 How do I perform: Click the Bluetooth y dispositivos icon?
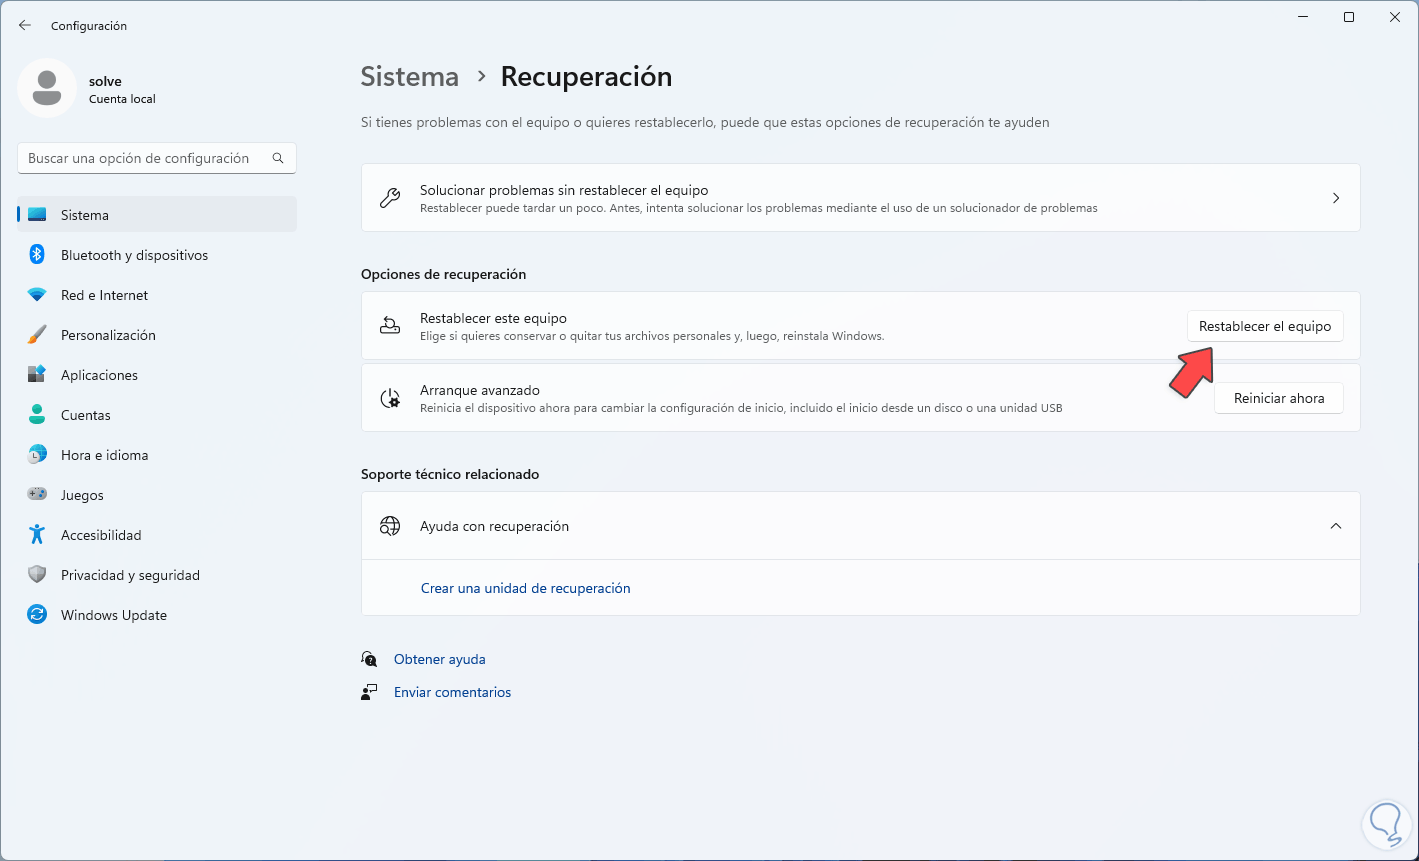37,255
